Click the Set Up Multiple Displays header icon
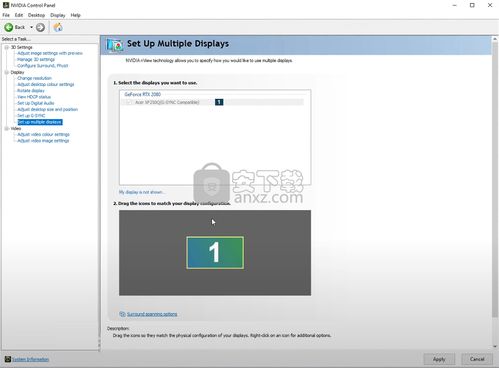This screenshot has height=368, width=499. 115,45
